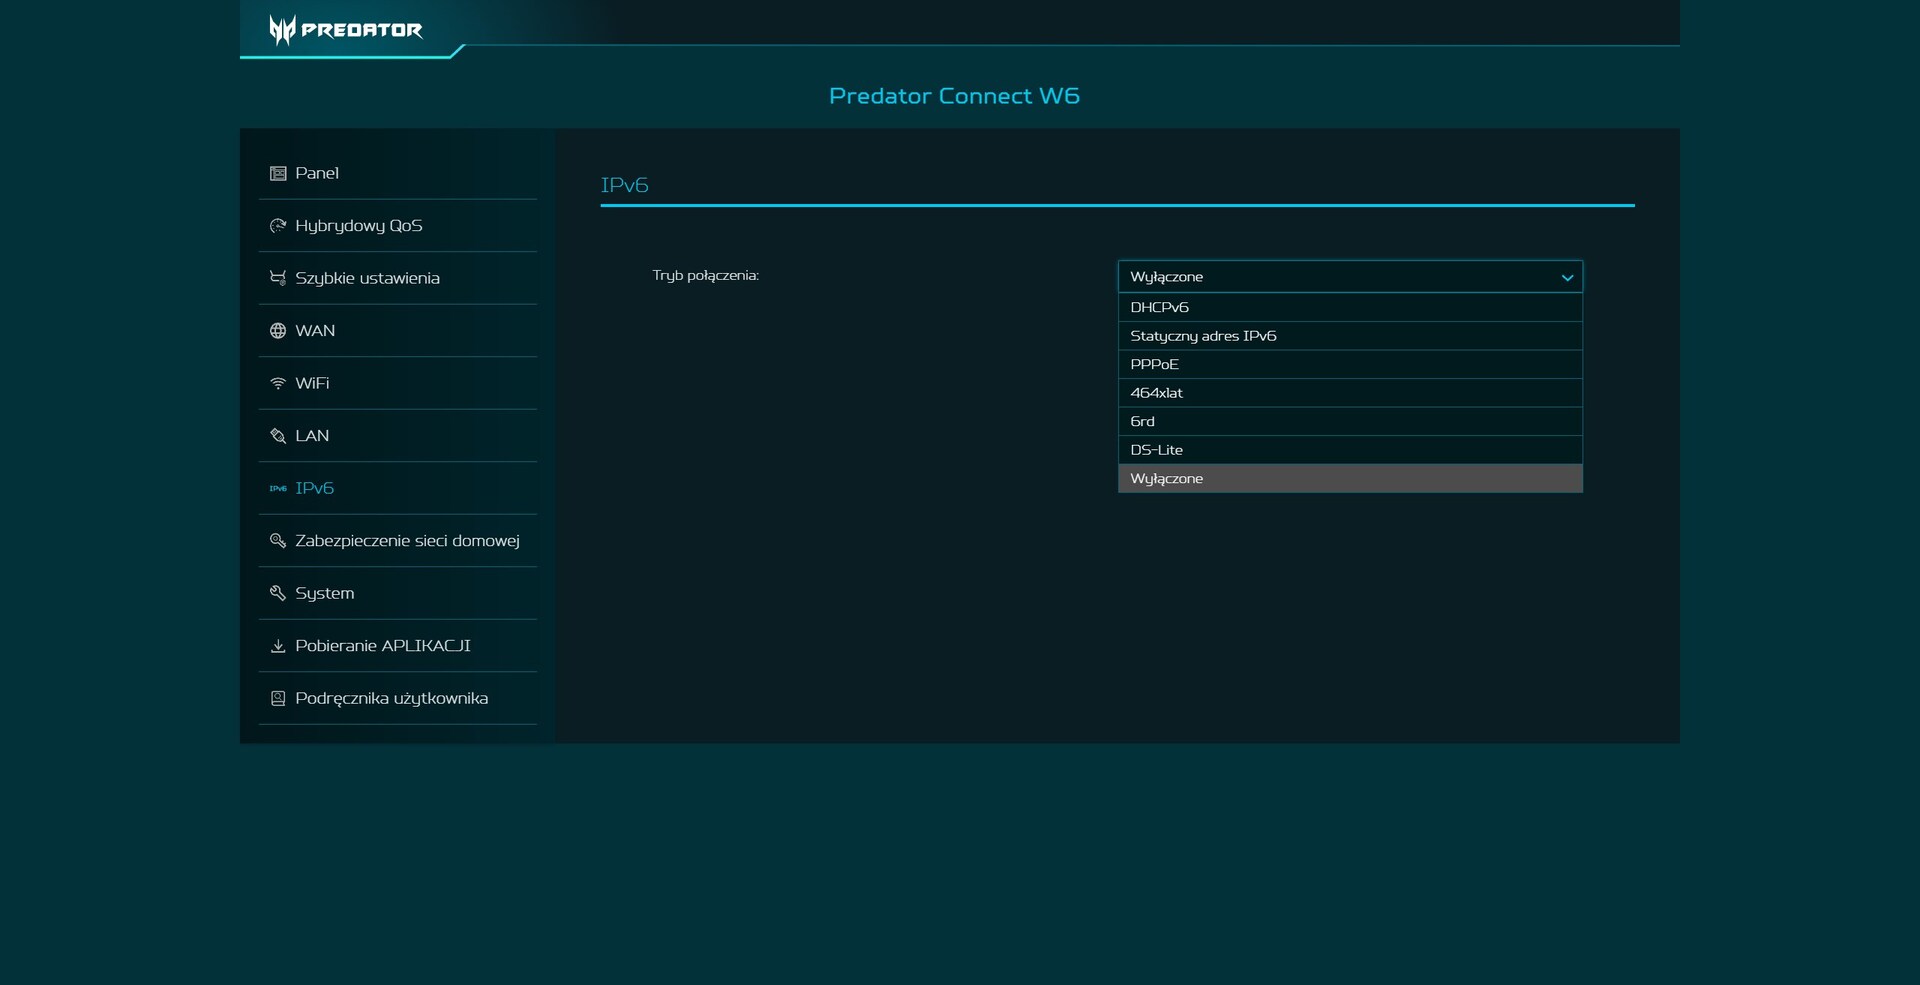Click the Predator logo in header

click(x=346, y=30)
